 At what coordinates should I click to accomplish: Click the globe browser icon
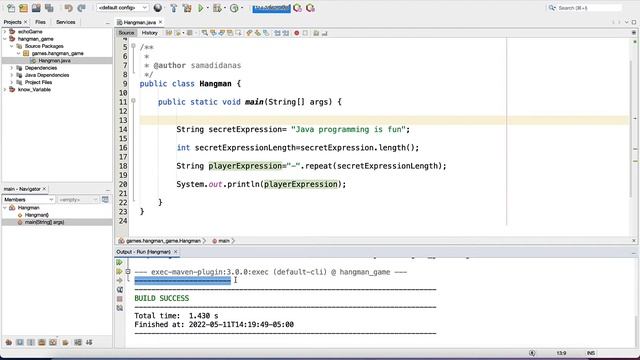[x=158, y=8]
